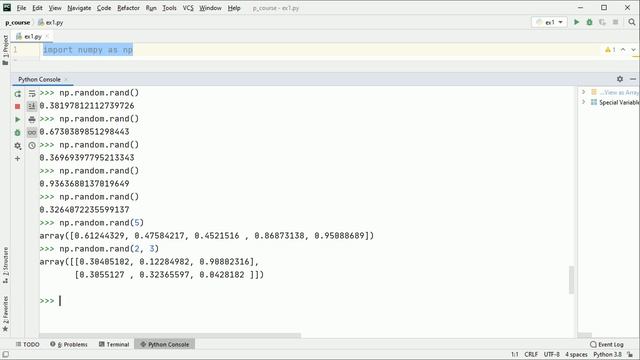Open the File menu
This screenshot has width=640, height=360.
21,8
